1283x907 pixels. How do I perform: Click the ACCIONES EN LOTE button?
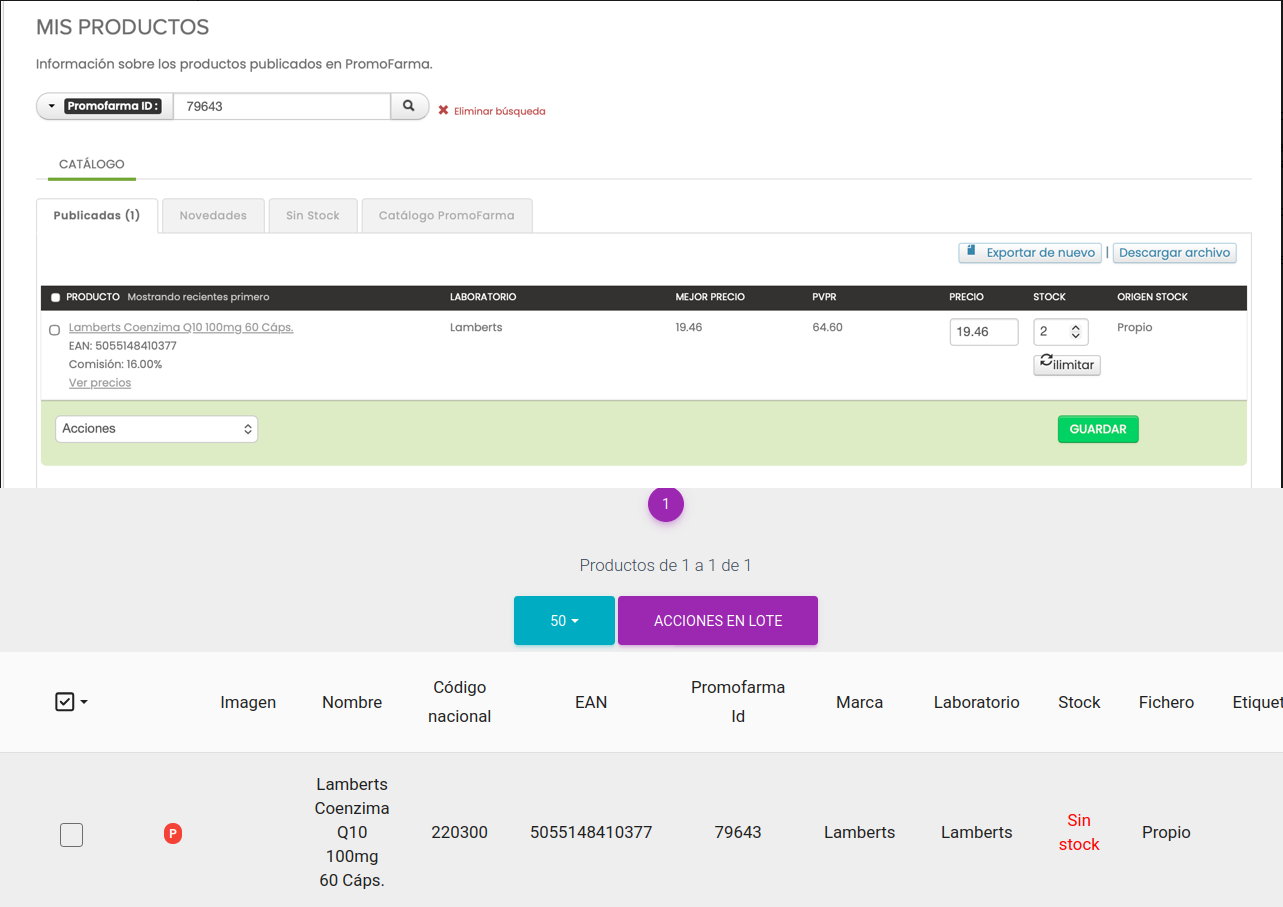[718, 621]
